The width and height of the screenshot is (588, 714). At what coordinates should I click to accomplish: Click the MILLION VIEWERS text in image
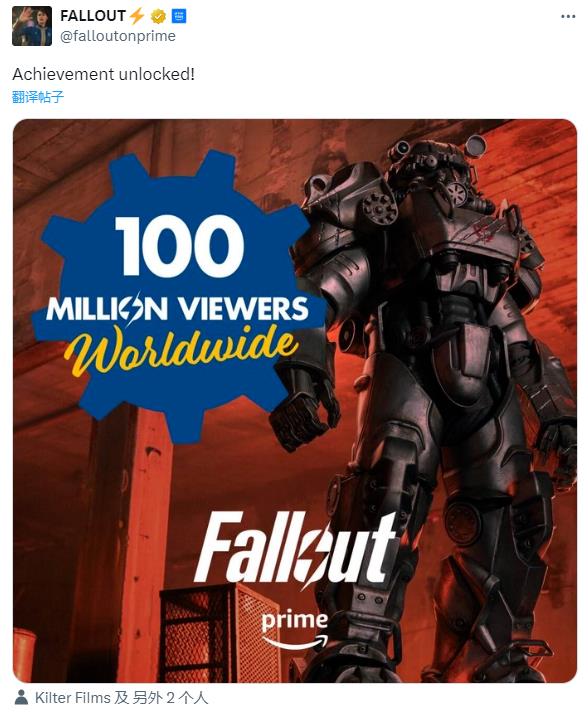click(177, 309)
